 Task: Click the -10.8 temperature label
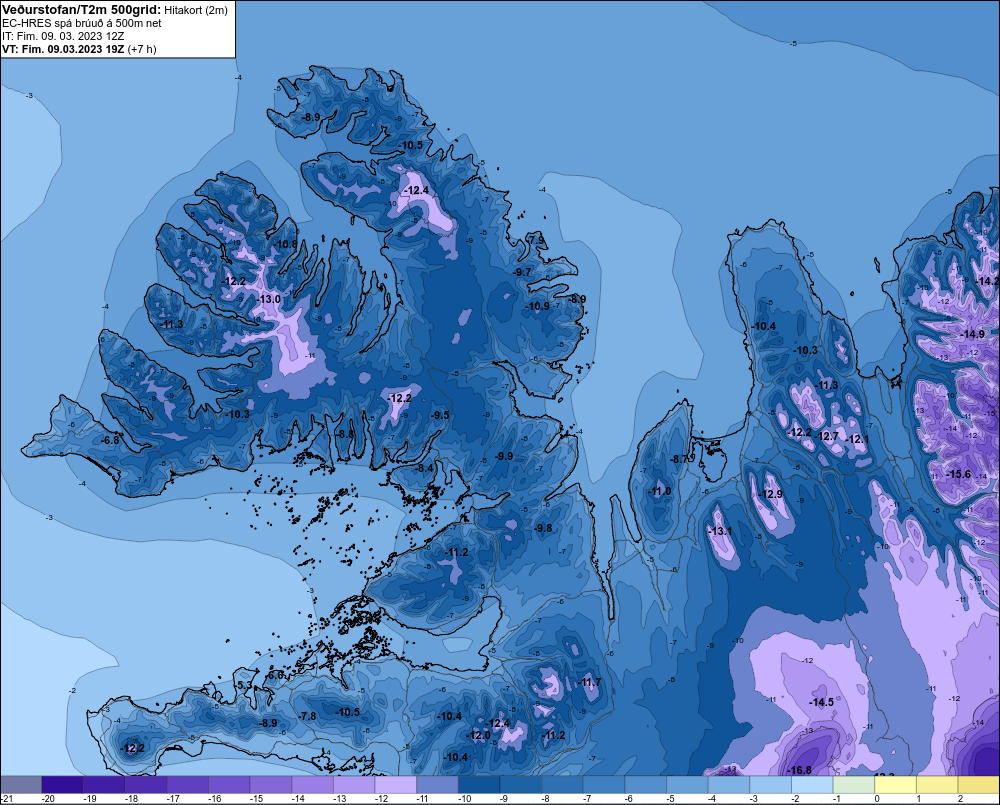pos(286,244)
